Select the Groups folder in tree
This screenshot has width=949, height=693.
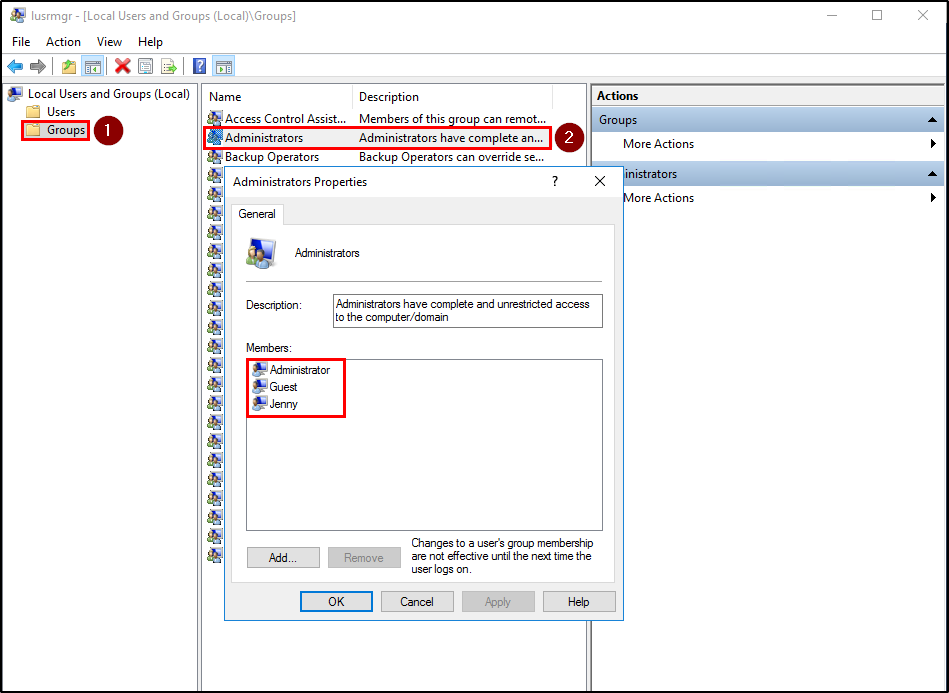66,130
